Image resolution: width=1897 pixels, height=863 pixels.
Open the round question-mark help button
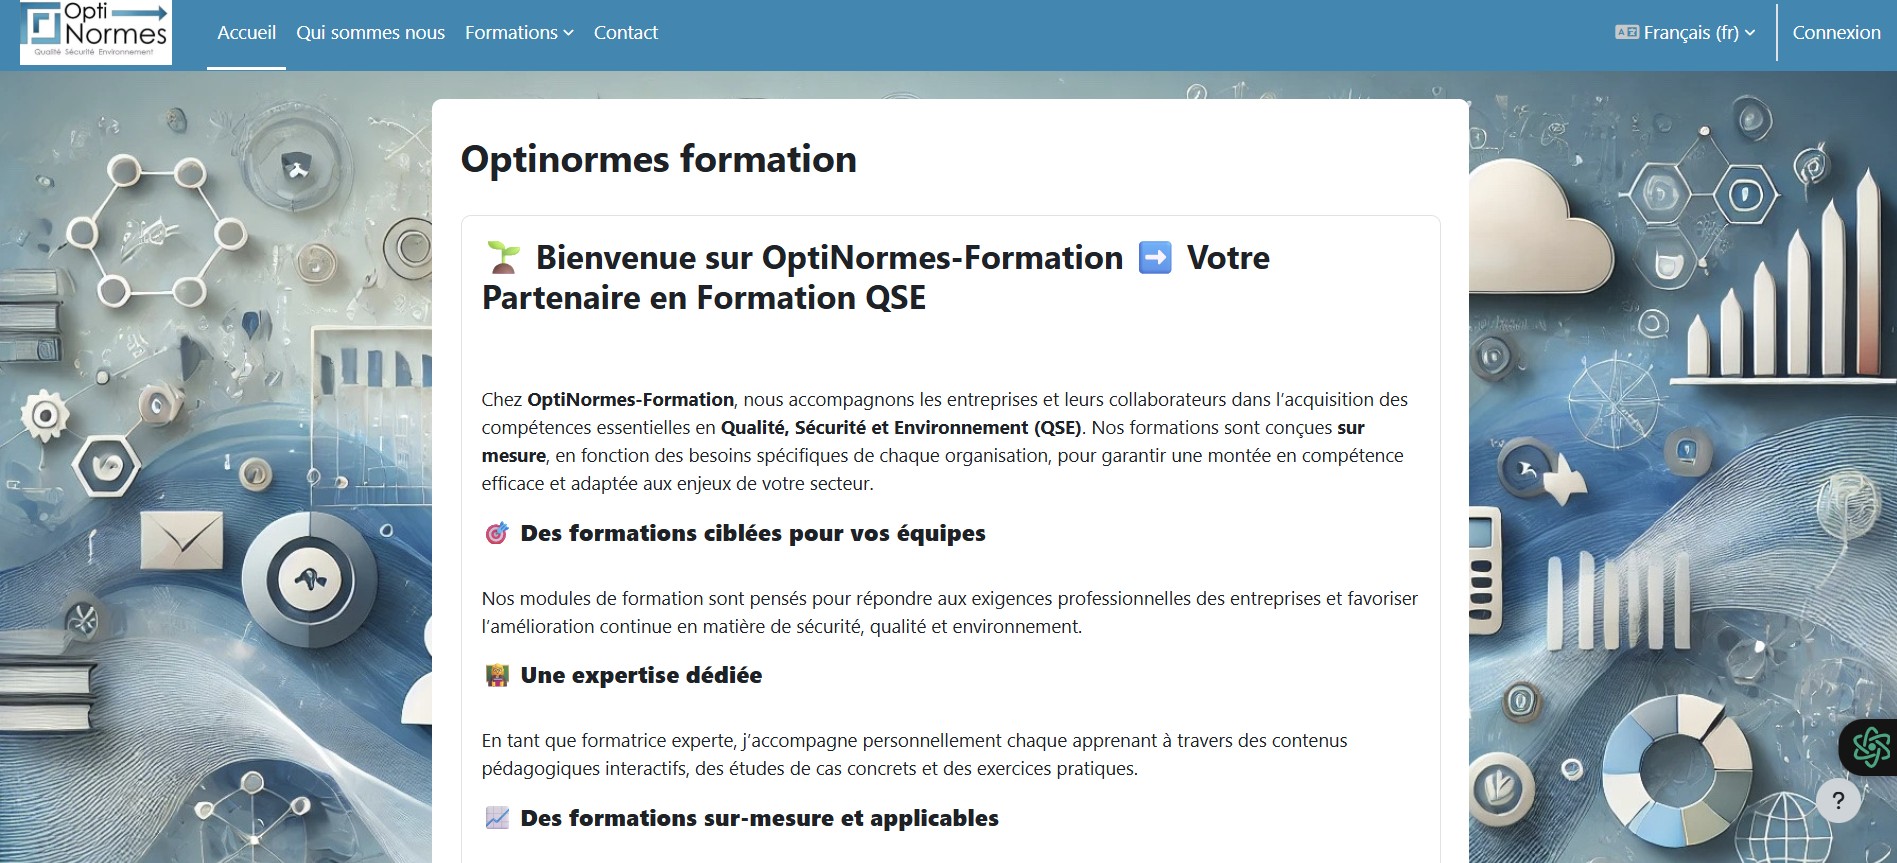click(1838, 801)
